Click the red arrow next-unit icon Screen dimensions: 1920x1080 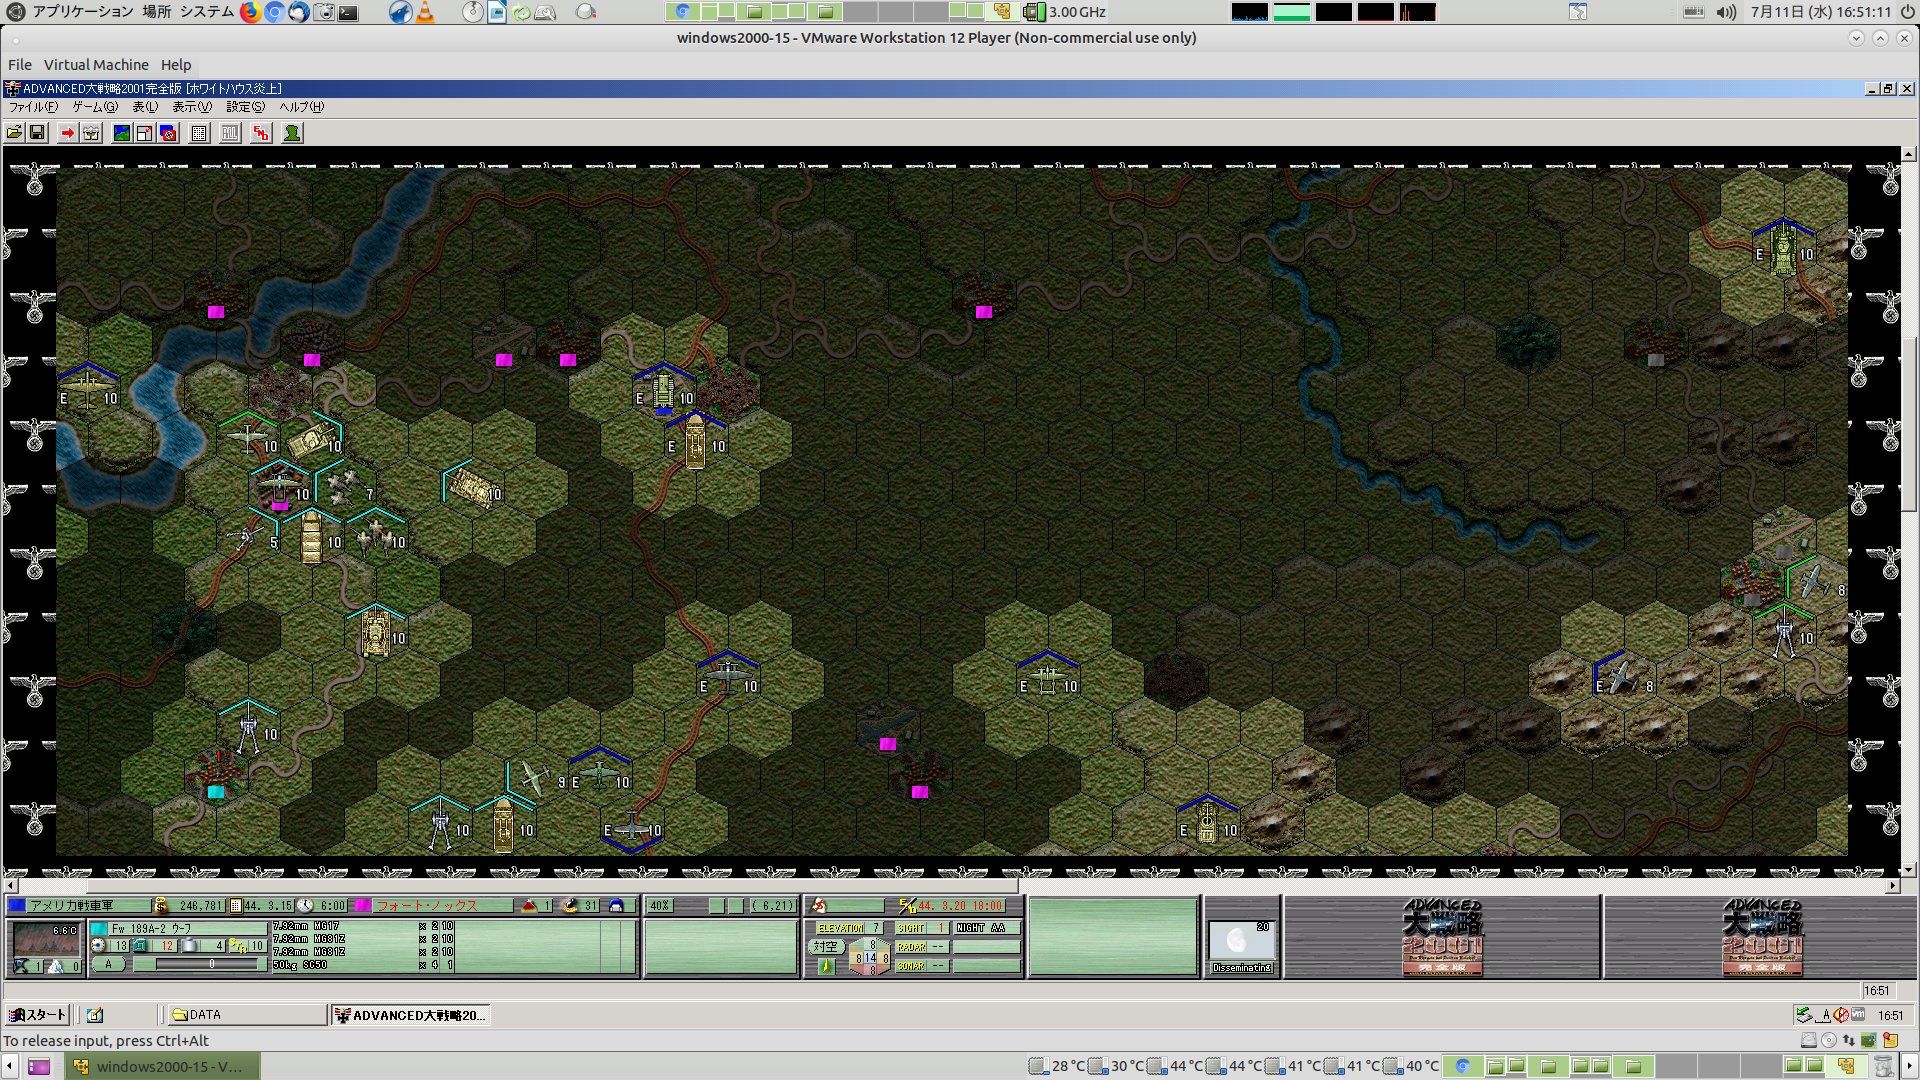pos(67,133)
